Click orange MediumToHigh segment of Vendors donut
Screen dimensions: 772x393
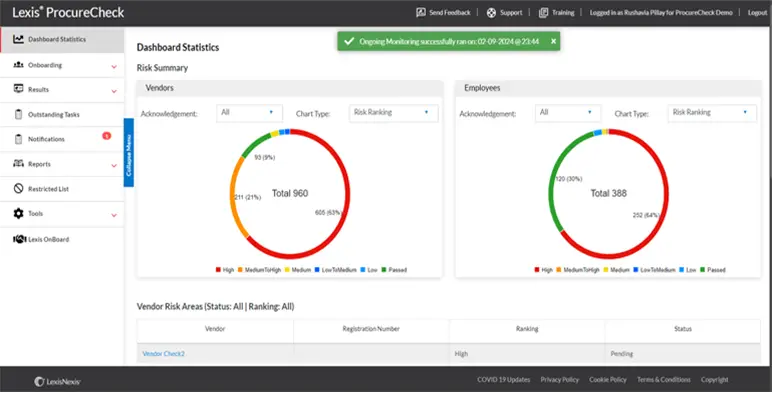point(232,197)
